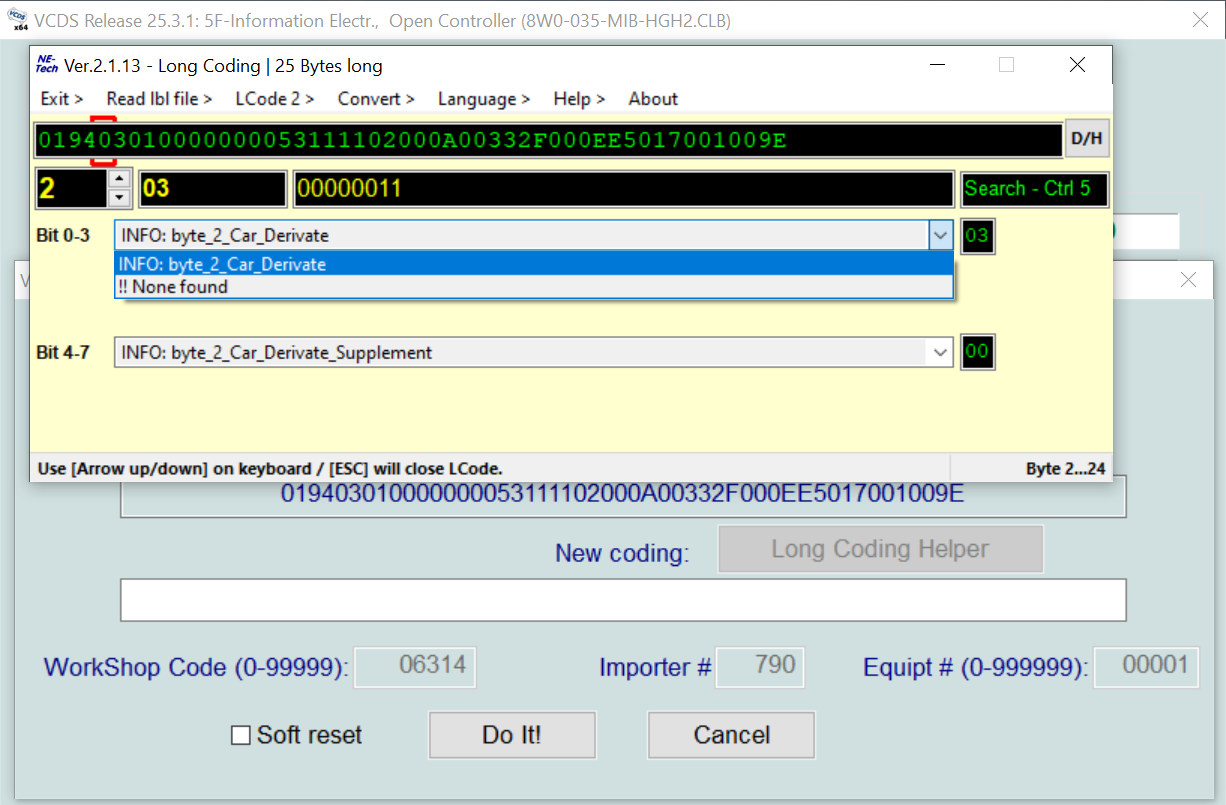Click the byte number field showing 2
Image resolution: width=1226 pixels, height=805 pixels.
(x=71, y=189)
